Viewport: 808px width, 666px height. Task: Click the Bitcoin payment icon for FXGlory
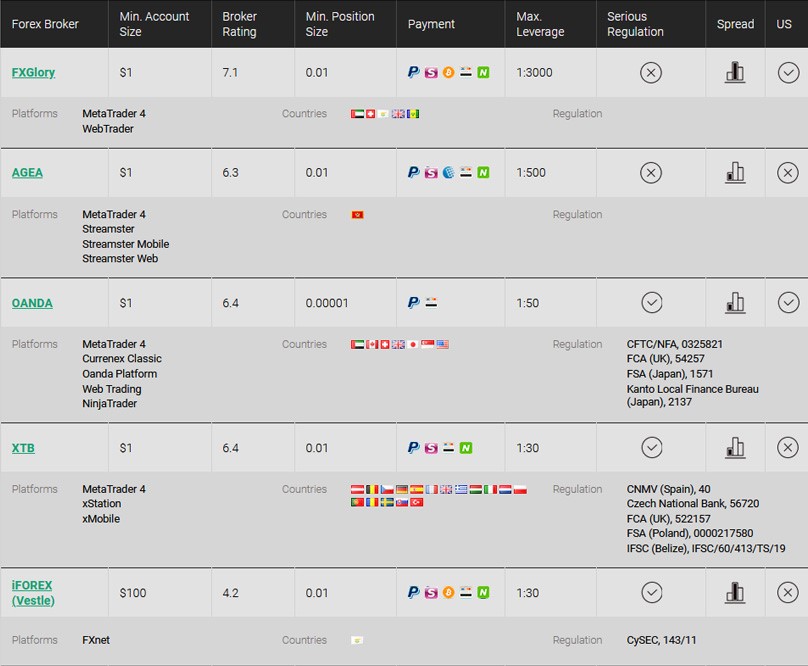pyautogui.click(x=448, y=73)
